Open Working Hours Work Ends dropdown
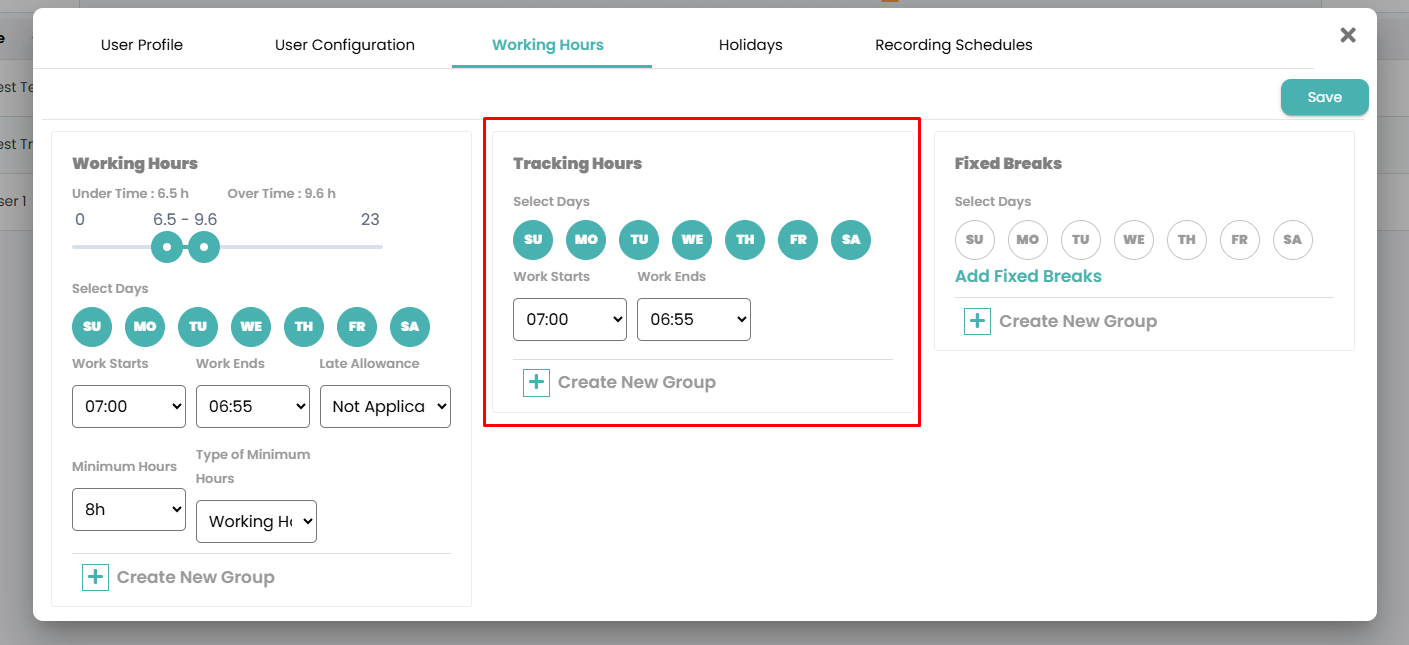 point(253,406)
